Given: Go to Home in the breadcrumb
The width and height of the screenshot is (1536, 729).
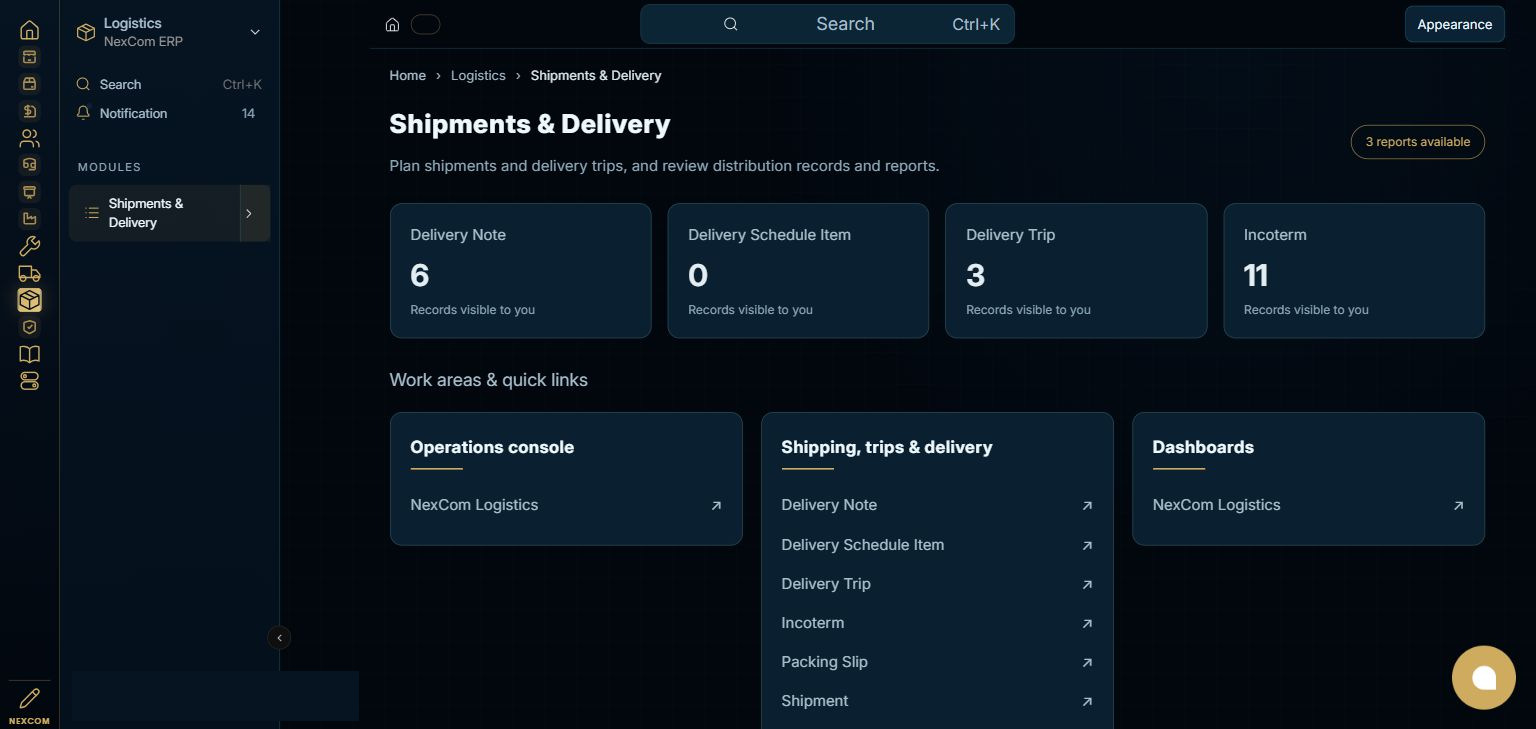Looking at the screenshot, I should [407, 76].
